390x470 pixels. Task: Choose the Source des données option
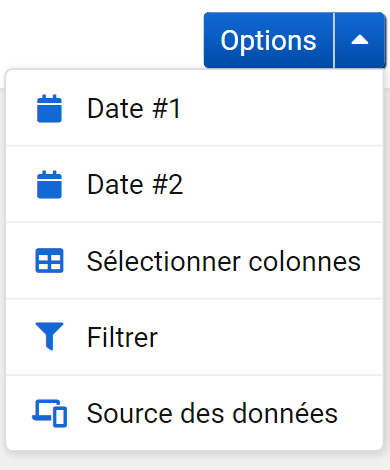tap(194, 413)
